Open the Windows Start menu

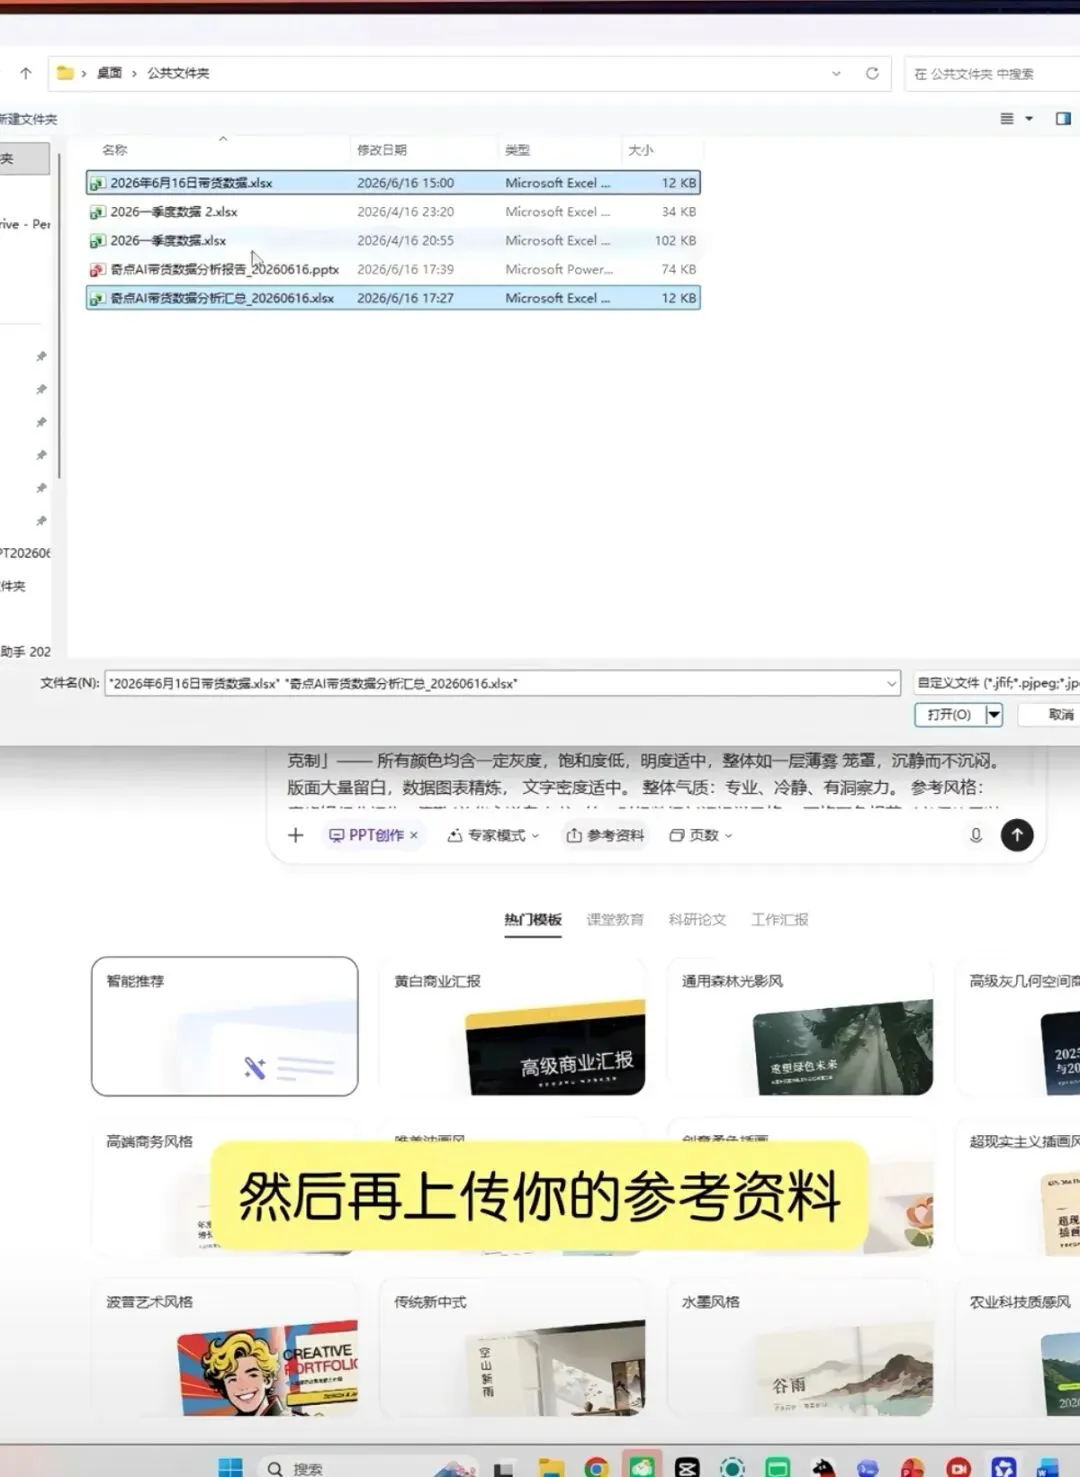click(x=230, y=1467)
